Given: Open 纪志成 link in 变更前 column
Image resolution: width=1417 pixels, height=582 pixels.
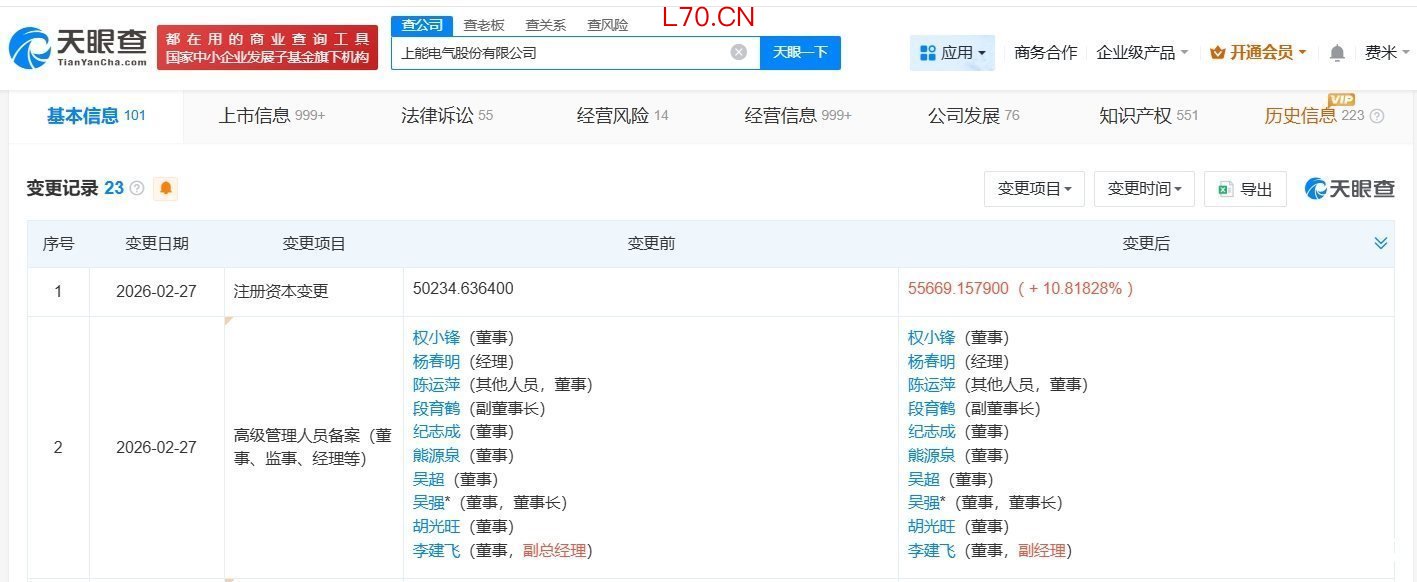Looking at the screenshot, I should pyautogui.click(x=436, y=432).
